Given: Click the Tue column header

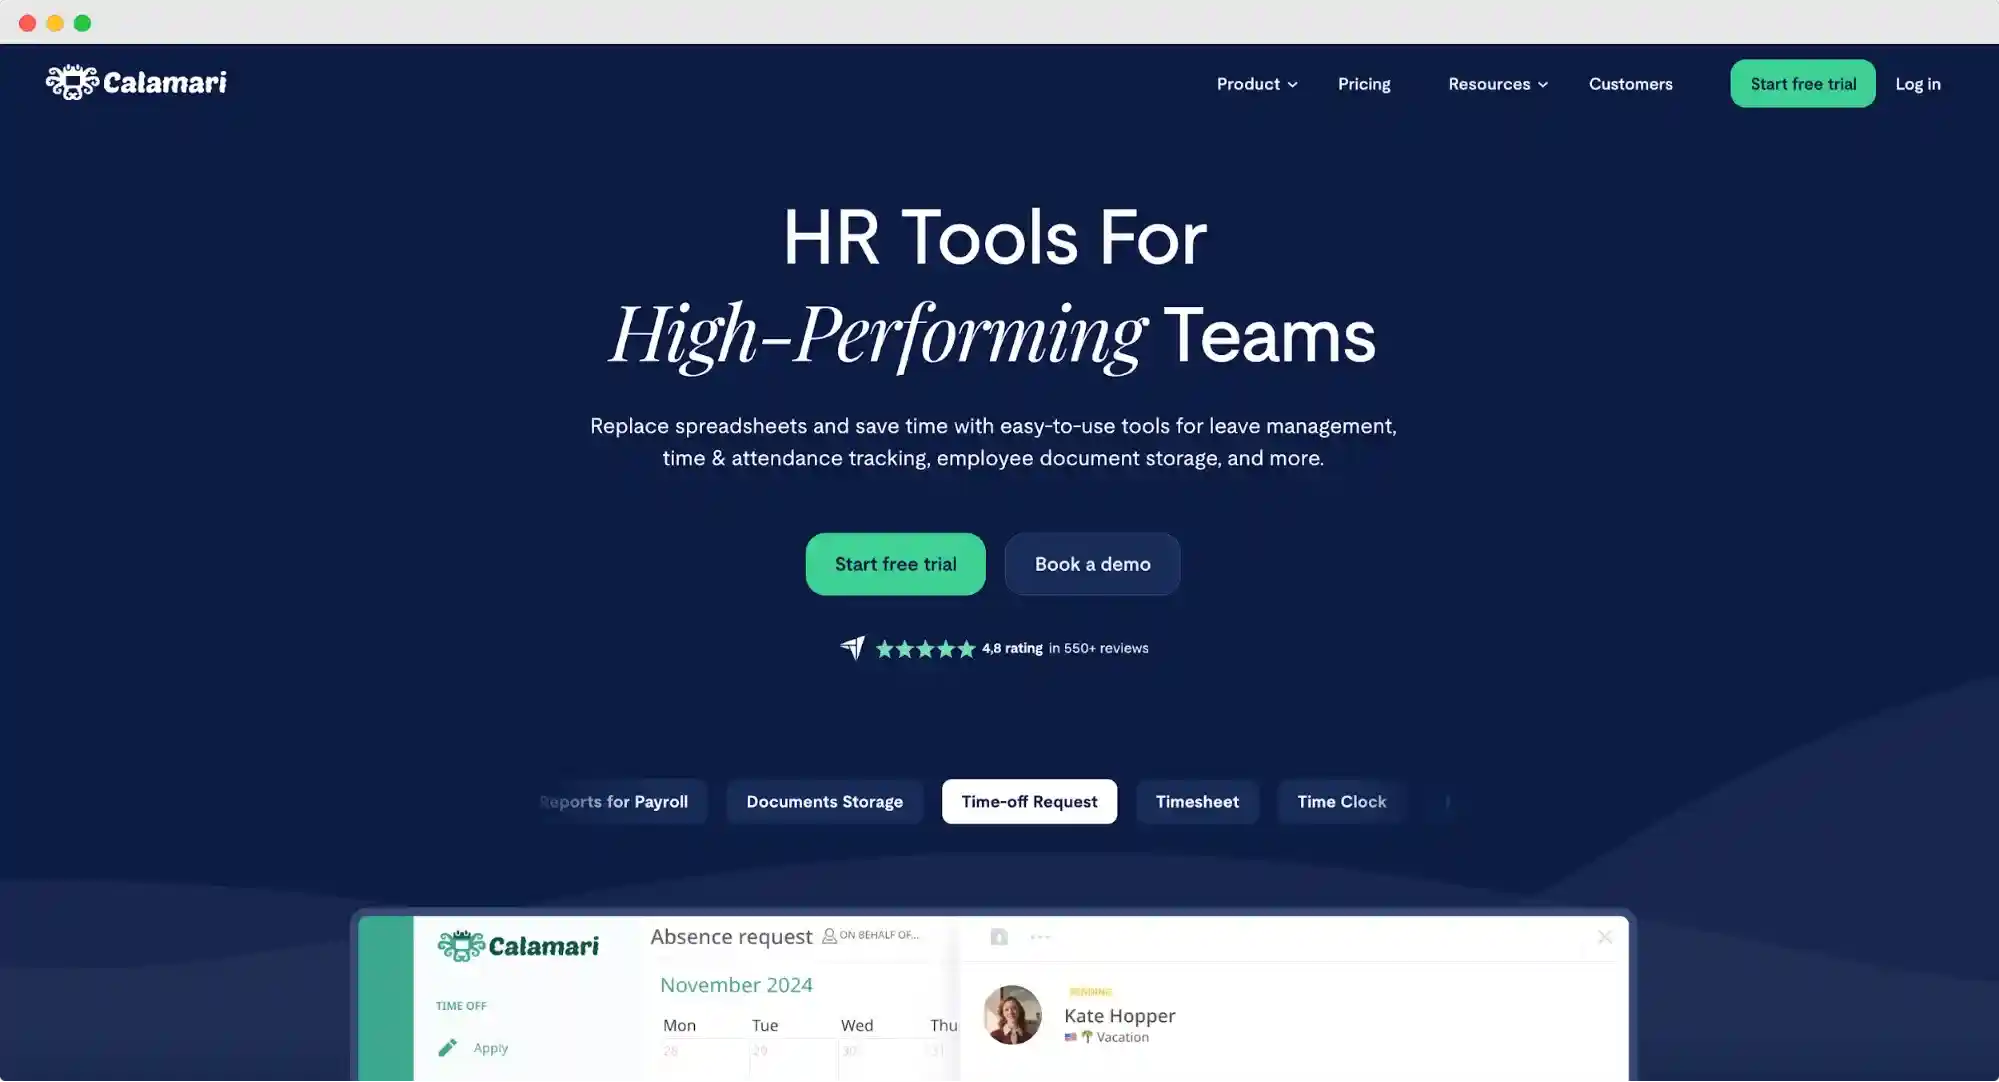Looking at the screenshot, I should pyautogui.click(x=765, y=1025).
